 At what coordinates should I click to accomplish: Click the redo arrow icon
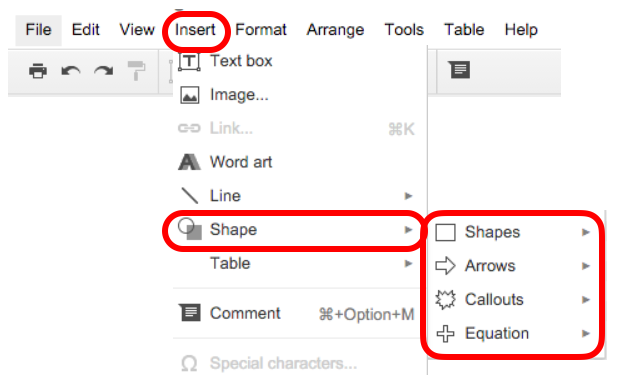pyautogui.click(x=104, y=71)
